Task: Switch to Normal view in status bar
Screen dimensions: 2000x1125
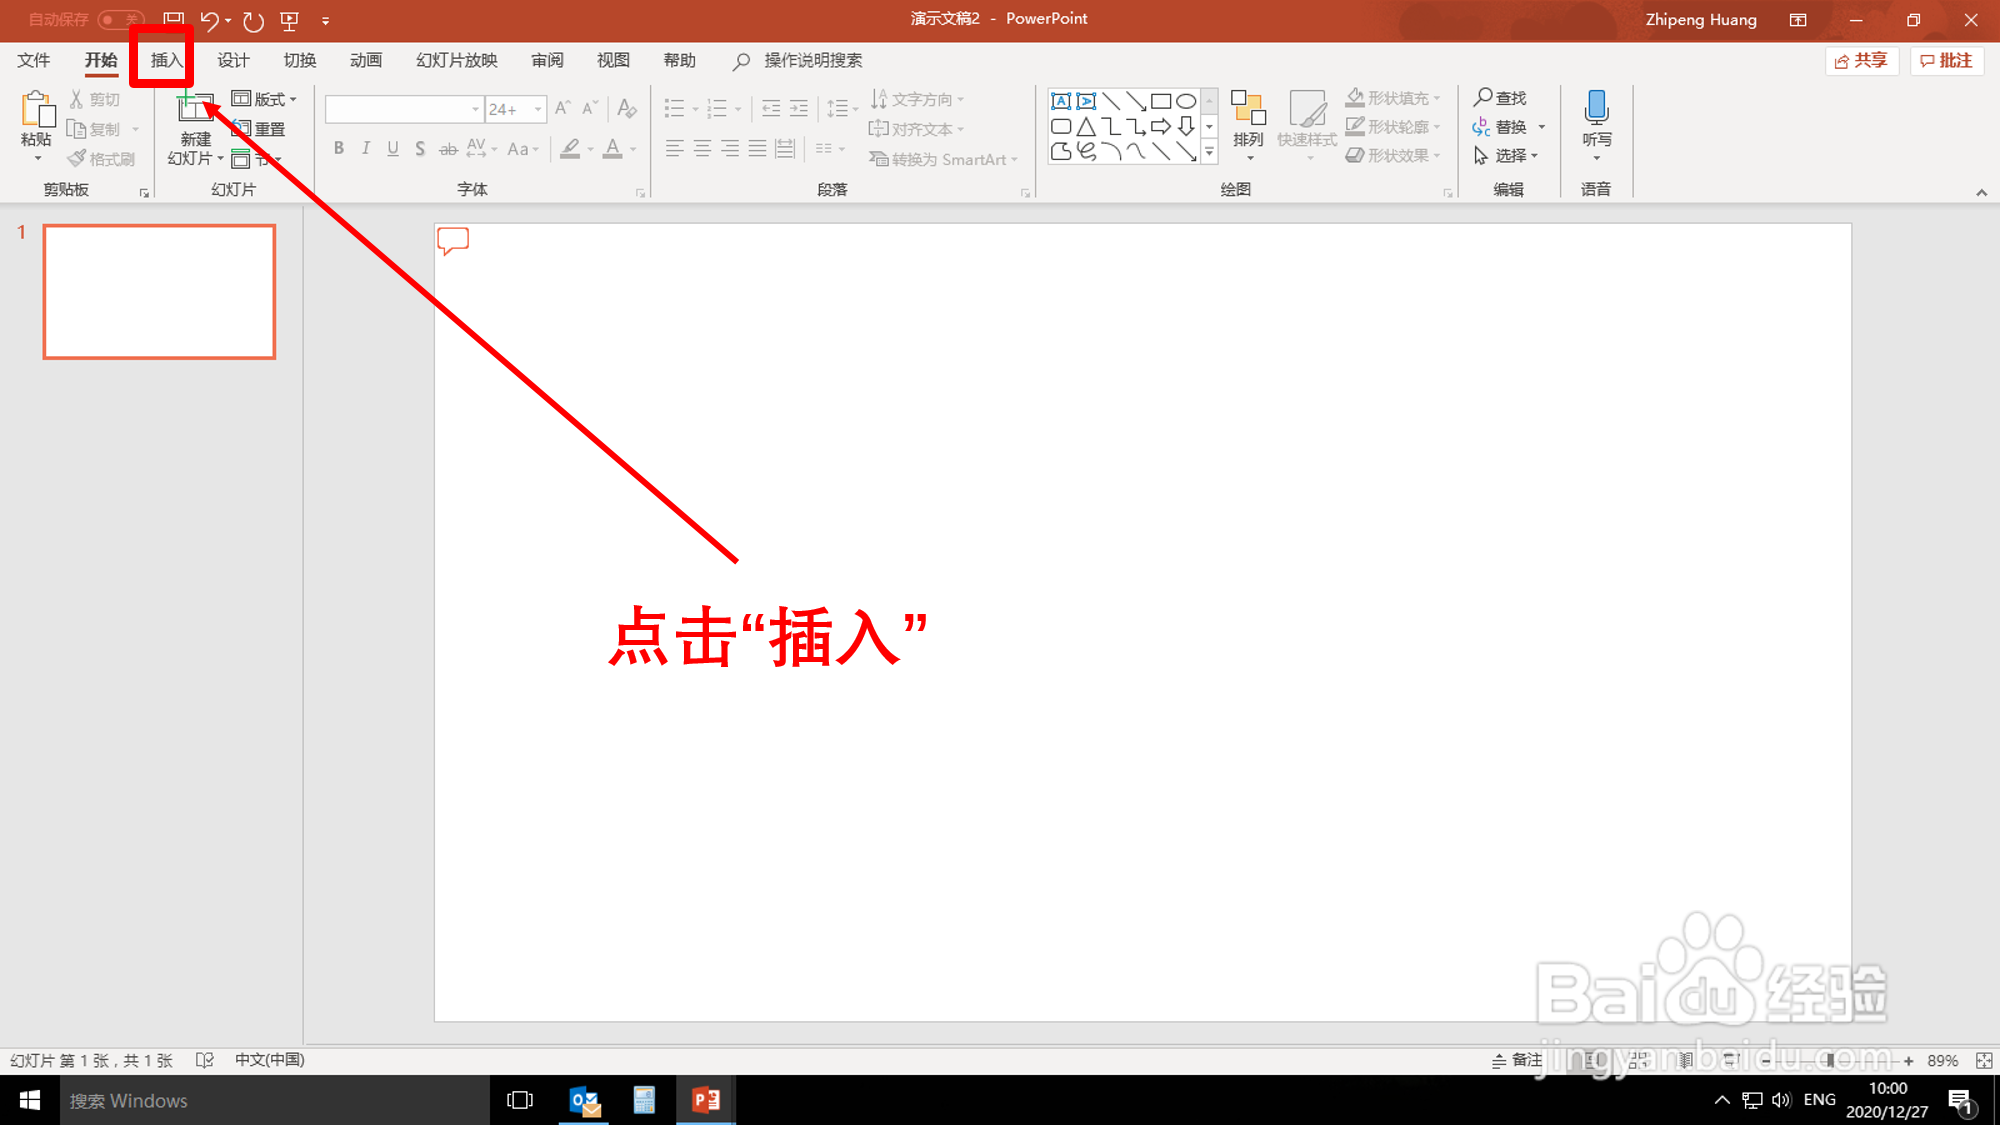Action: click(1593, 1060)
